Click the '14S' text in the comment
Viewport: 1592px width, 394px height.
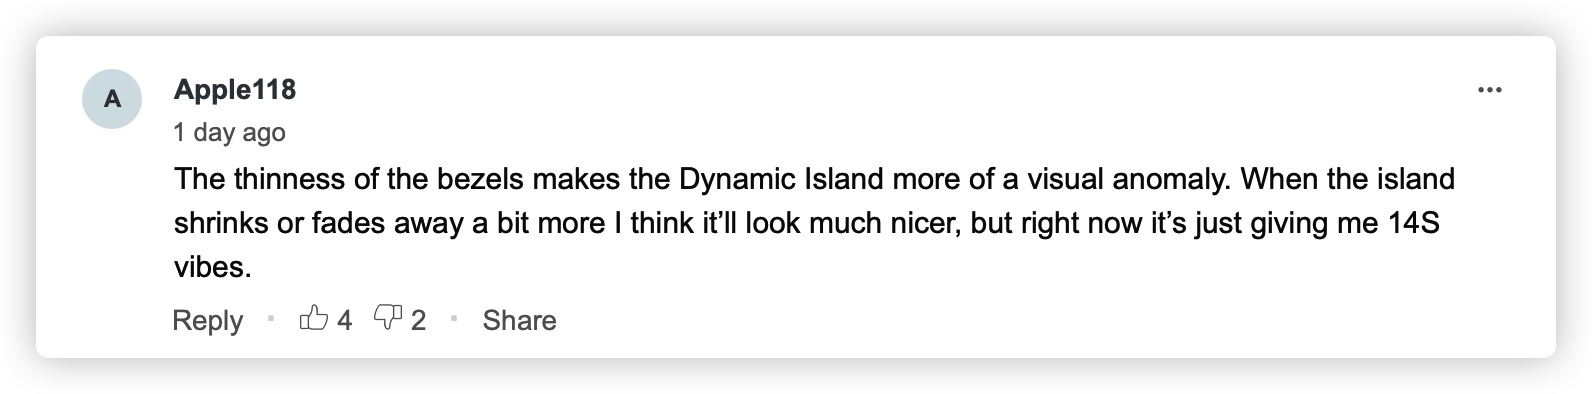[1412, 223]
